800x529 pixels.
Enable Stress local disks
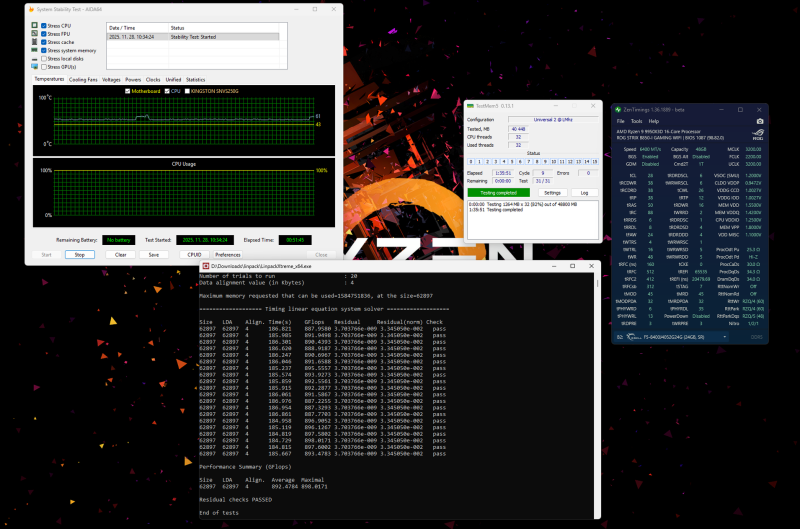click(44, 59)
